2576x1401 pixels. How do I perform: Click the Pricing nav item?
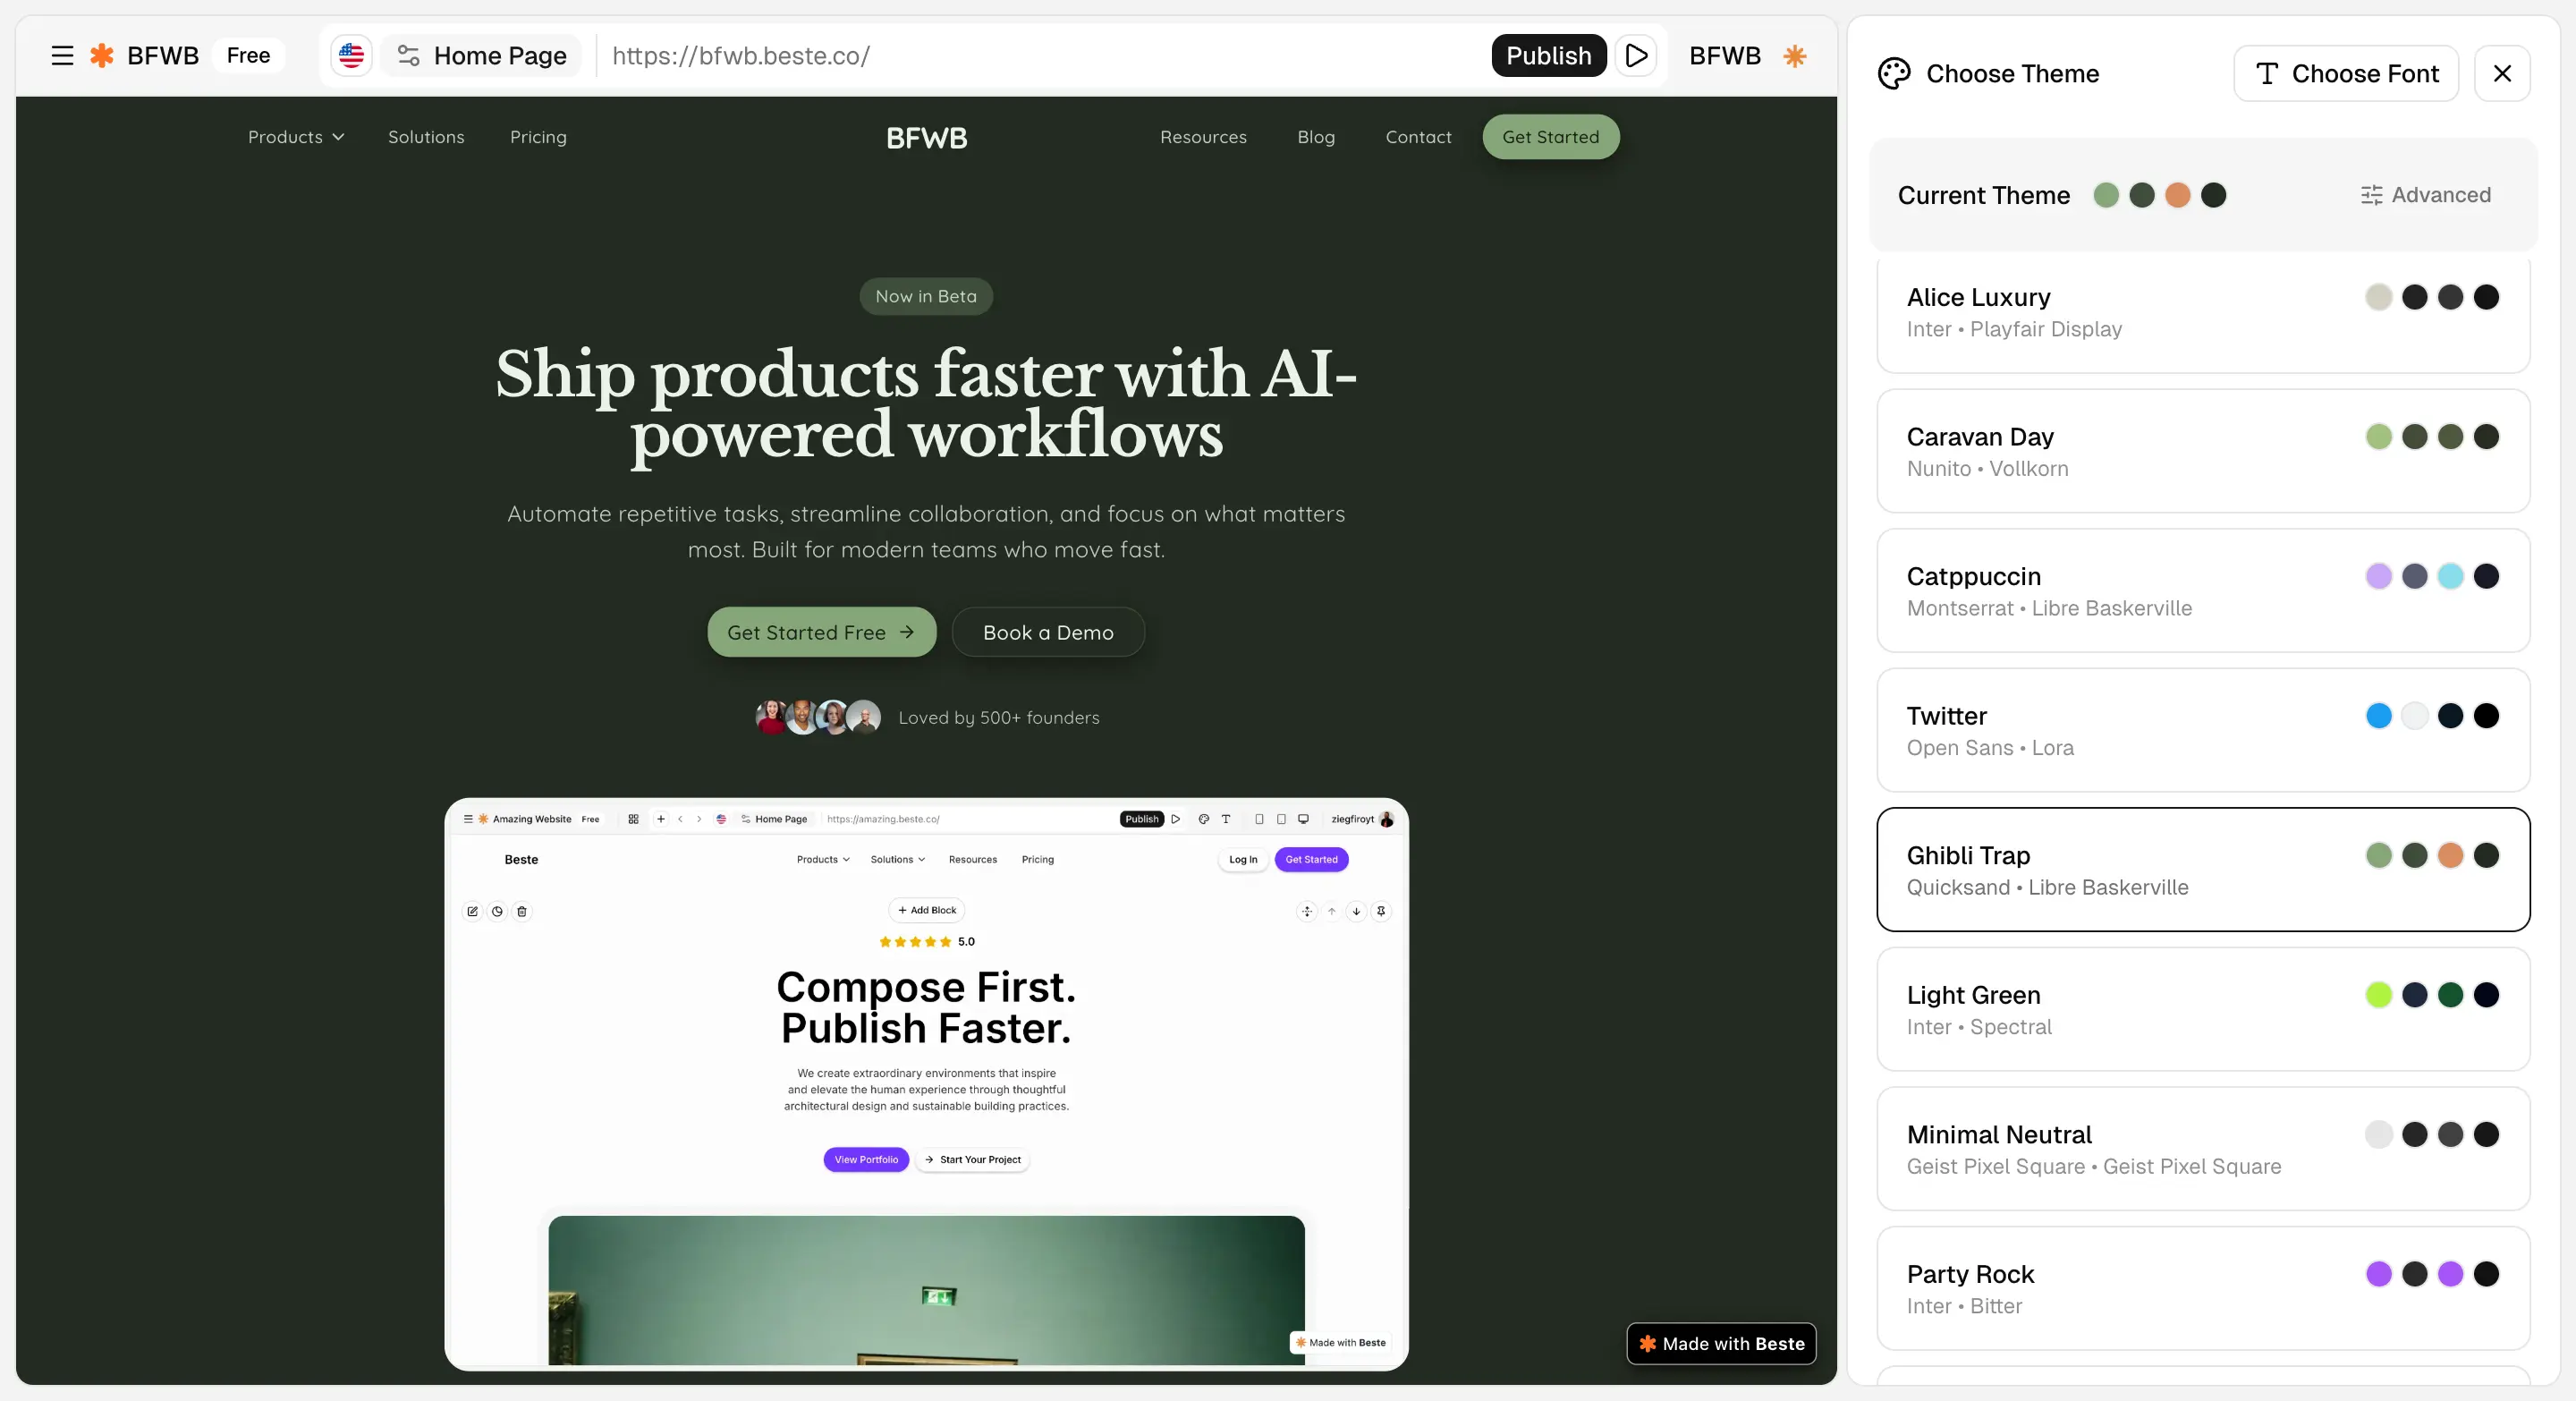pyautogui.click(x=538, y=137)
